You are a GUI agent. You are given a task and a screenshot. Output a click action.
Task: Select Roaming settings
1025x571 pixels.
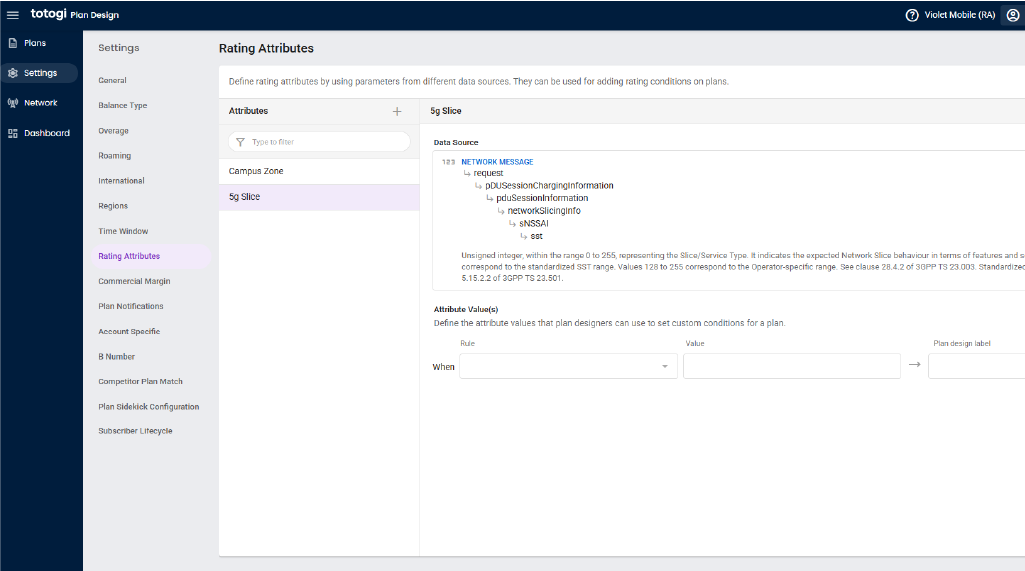(115, 156)
